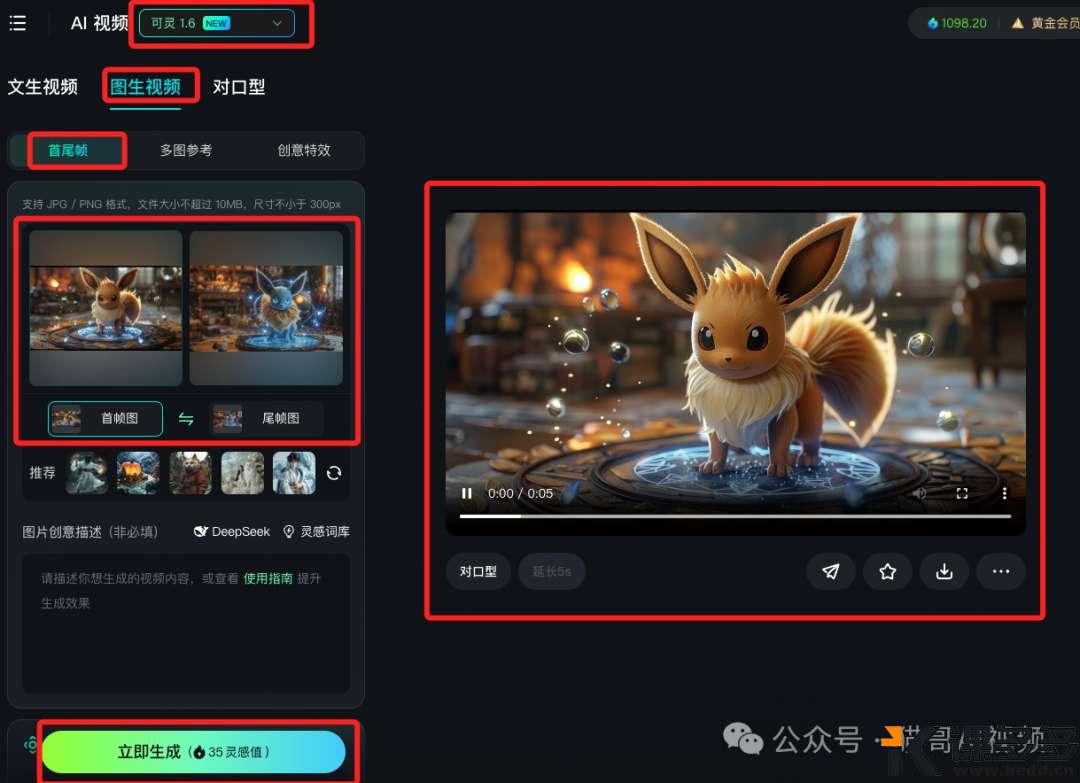Pick the third recommended thumbnail
Image resolution: width=1080 pixels, height=783 pixels.
coord(191,473)
